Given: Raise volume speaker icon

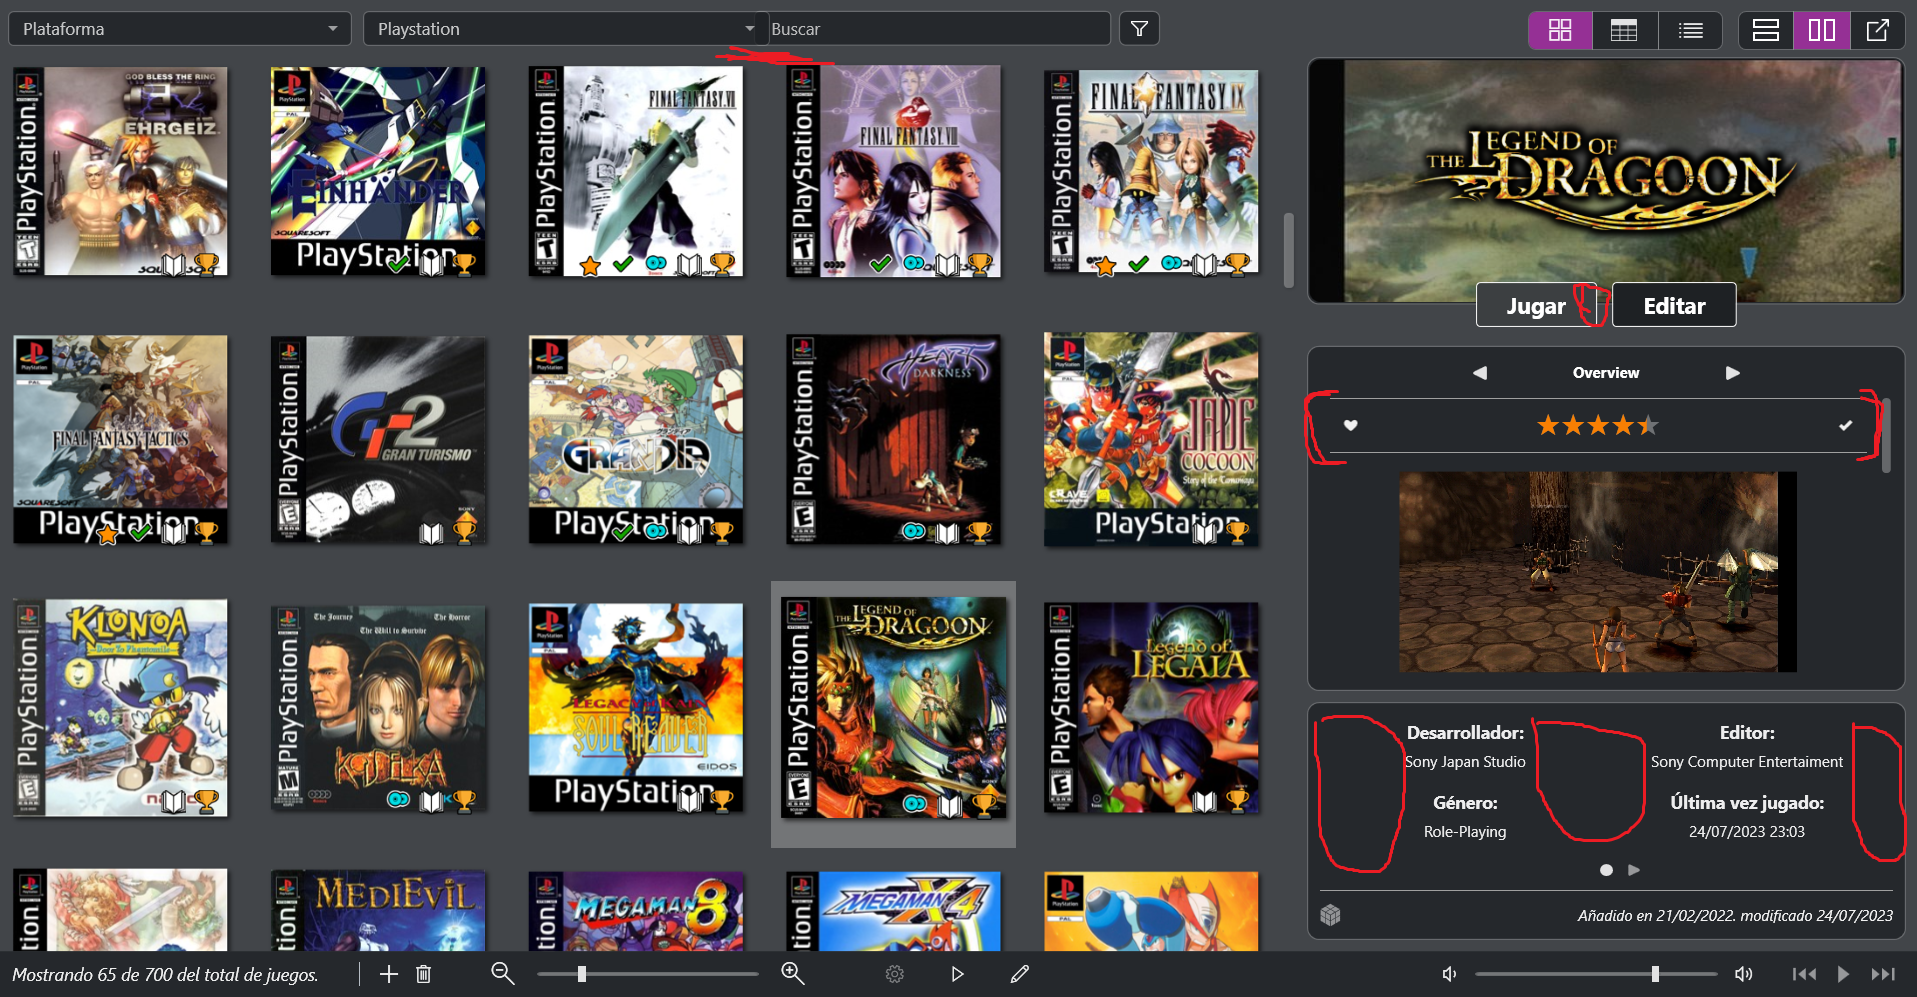Looking at the screenshot, I should [x=1743, y=974].
